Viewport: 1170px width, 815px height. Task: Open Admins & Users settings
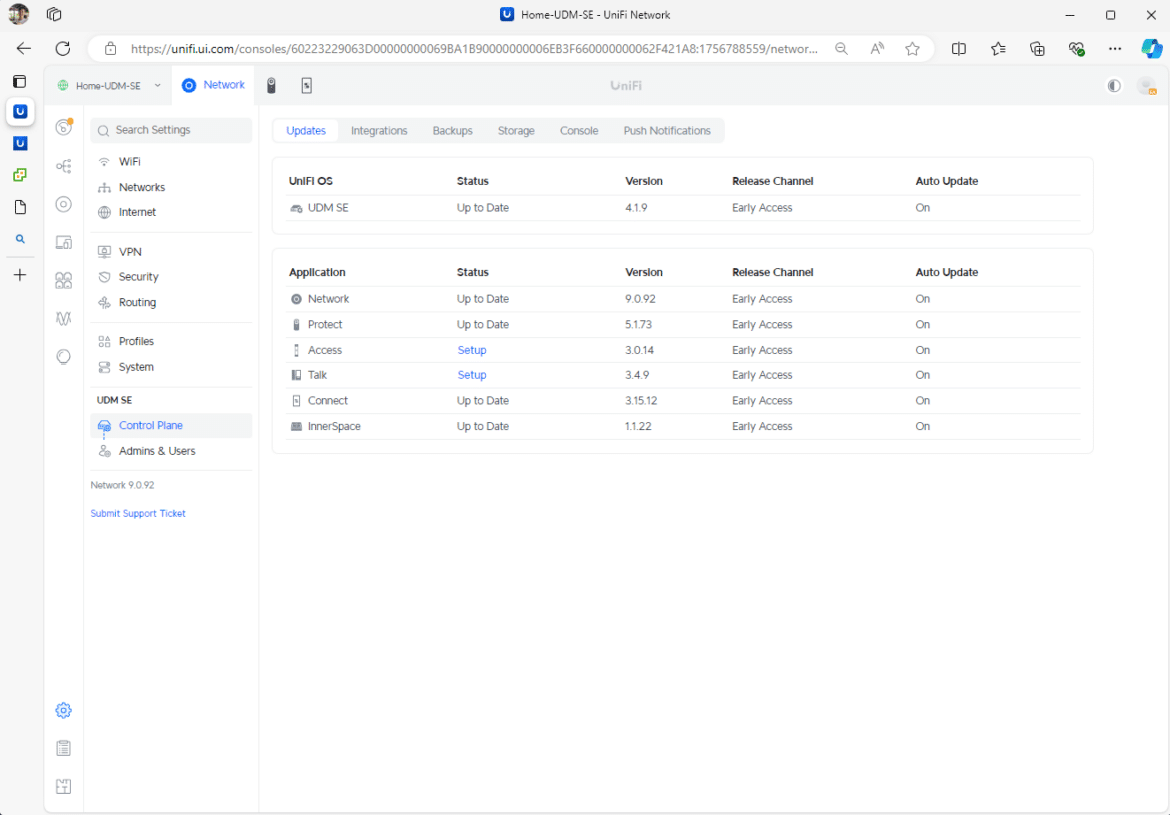(171, 451)
